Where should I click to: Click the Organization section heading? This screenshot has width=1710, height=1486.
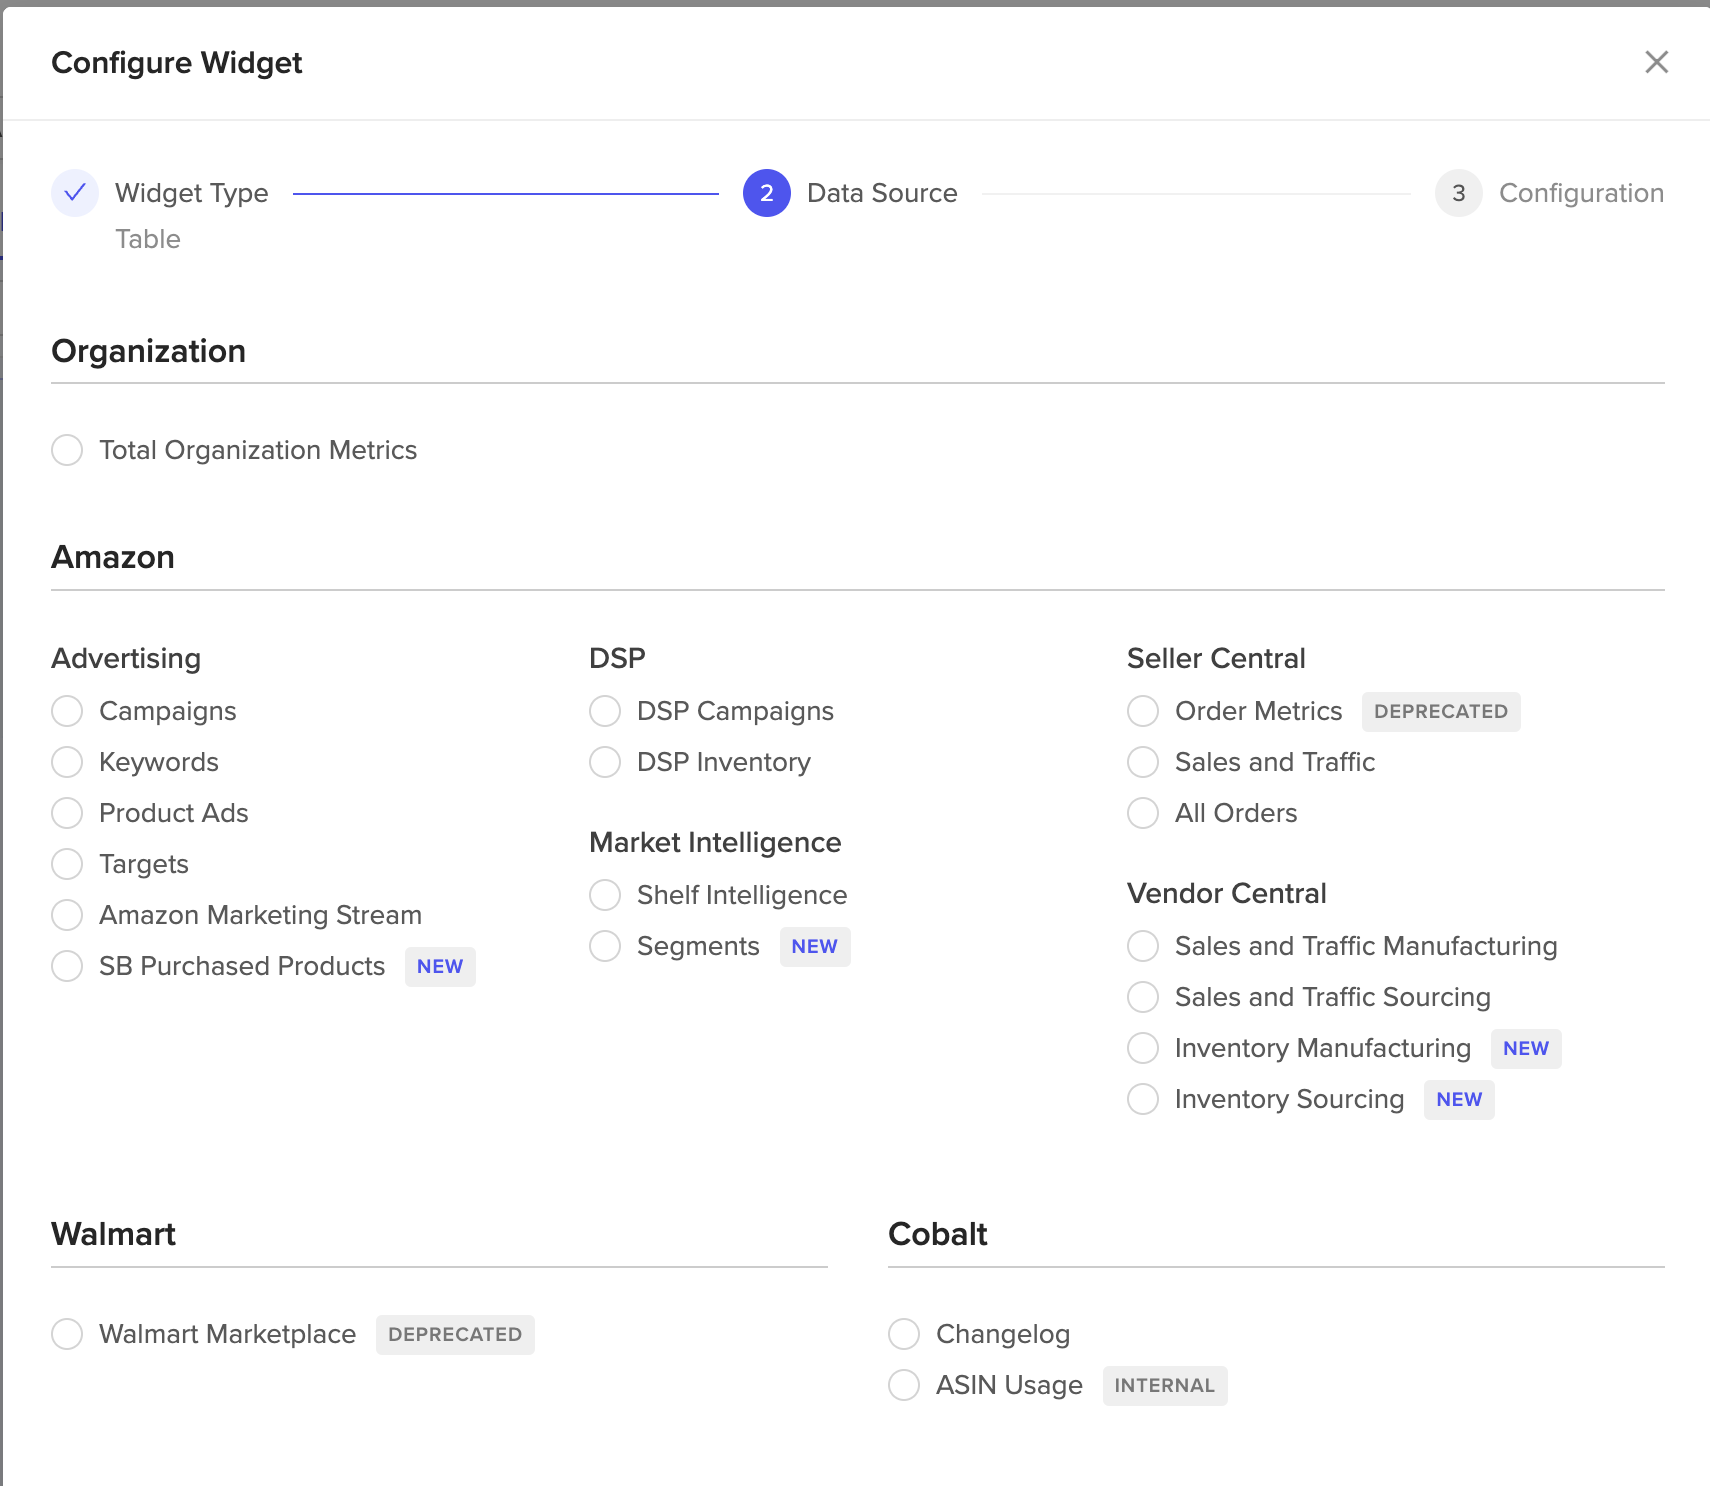click(148, 351)
